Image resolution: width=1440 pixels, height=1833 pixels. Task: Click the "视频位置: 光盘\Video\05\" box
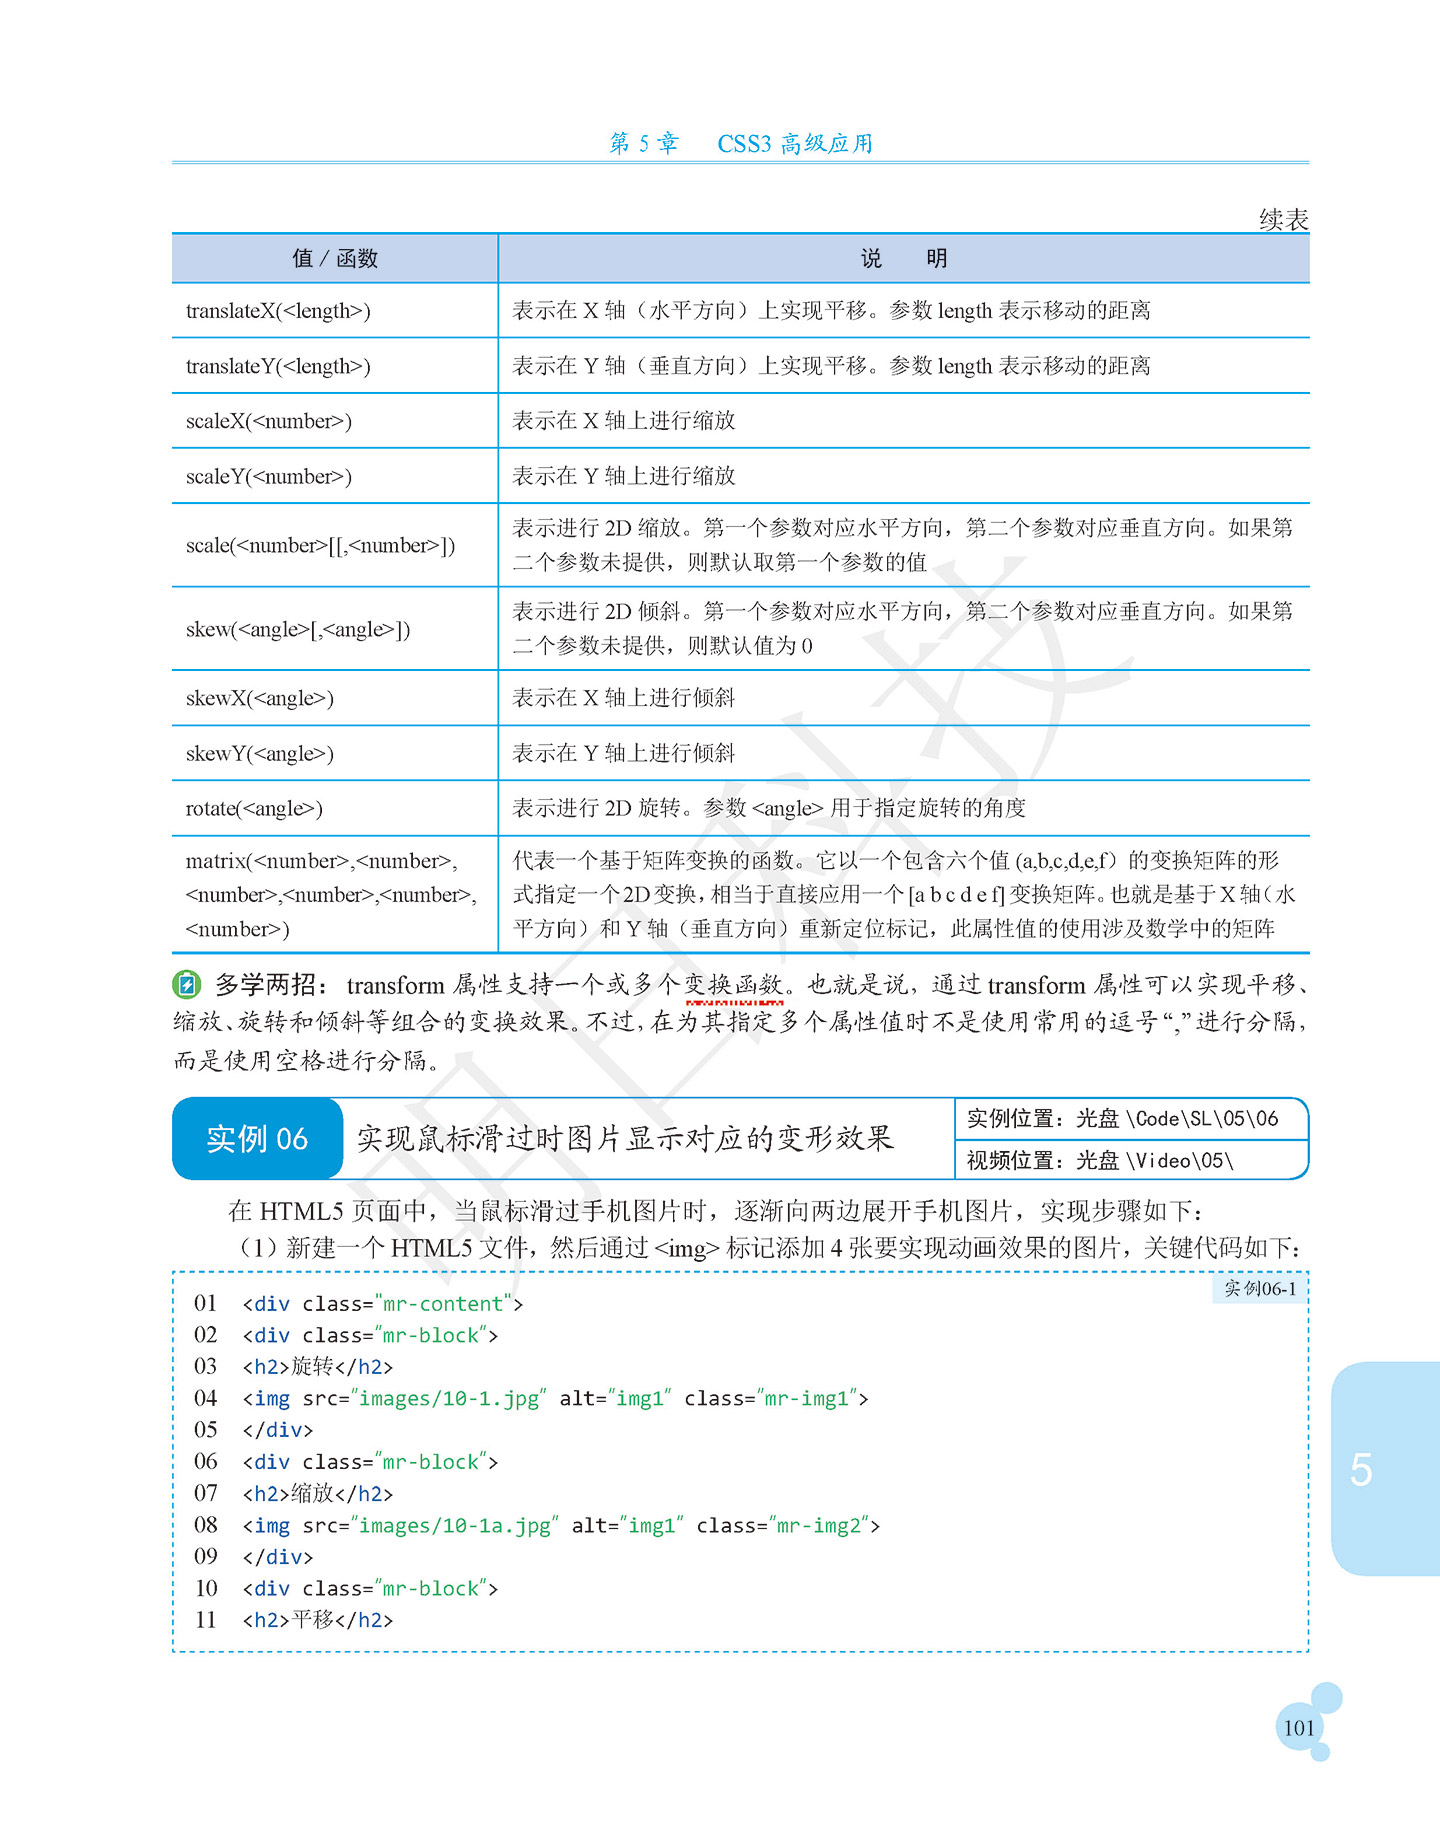click(x=1131, y=1160)
